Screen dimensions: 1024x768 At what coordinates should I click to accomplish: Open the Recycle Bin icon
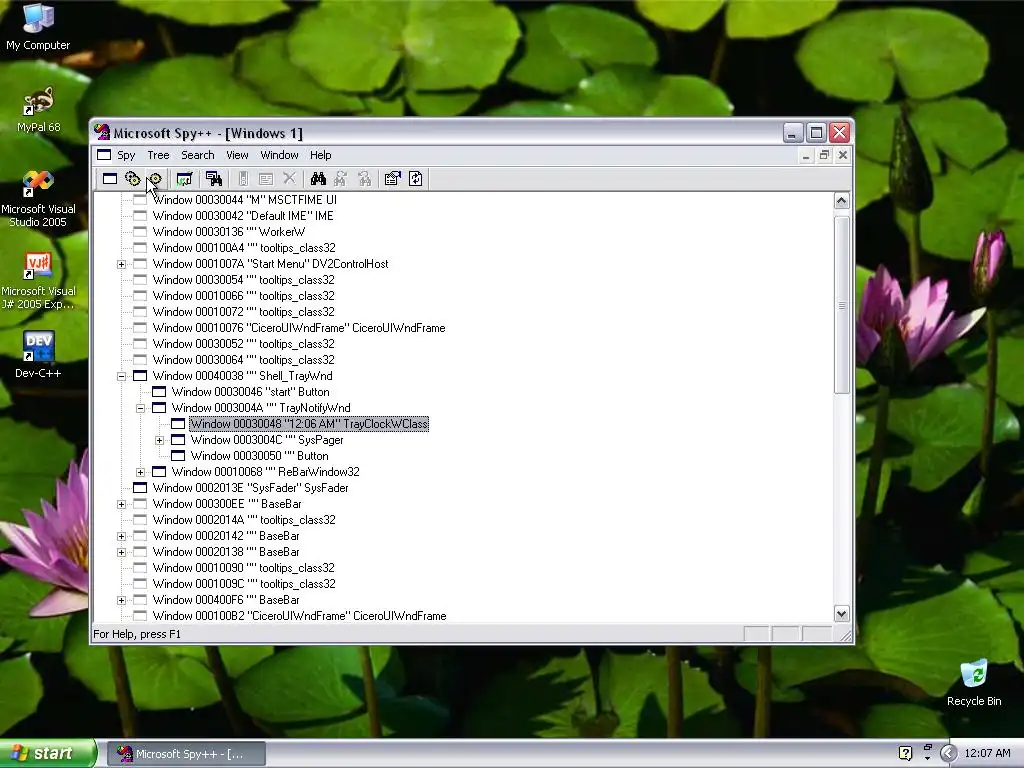point(974,682)
